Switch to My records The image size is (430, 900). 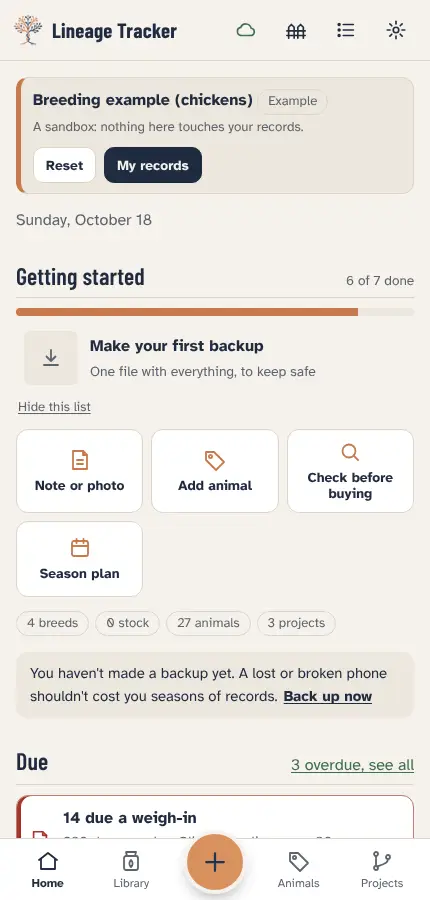(153, 165)
